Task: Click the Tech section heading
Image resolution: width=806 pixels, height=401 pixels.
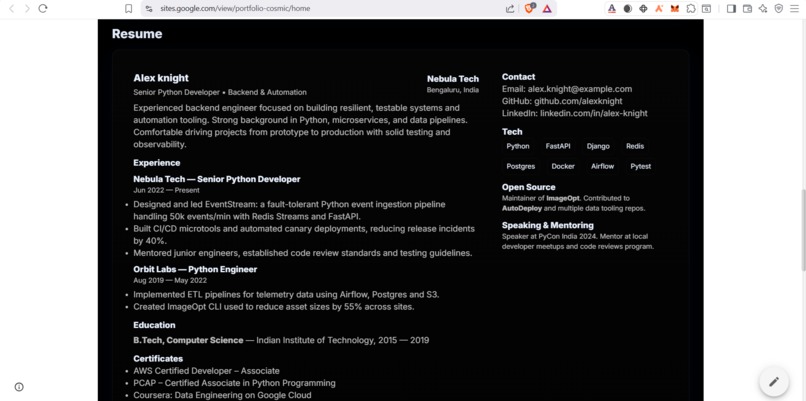Action: (x=512, y=132)
